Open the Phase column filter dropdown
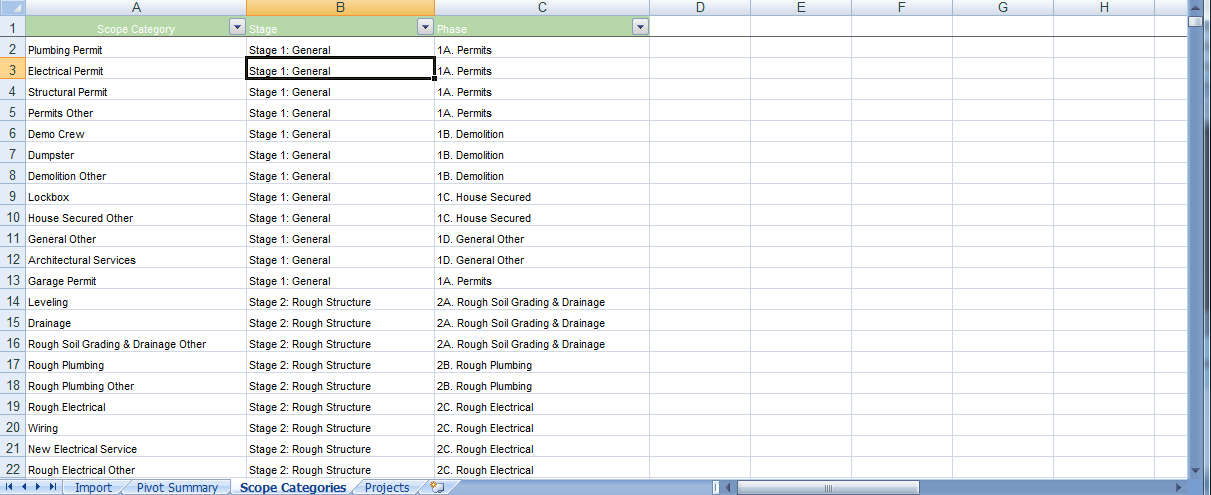This screenshot has width=1211, height=495. (640, 28)
